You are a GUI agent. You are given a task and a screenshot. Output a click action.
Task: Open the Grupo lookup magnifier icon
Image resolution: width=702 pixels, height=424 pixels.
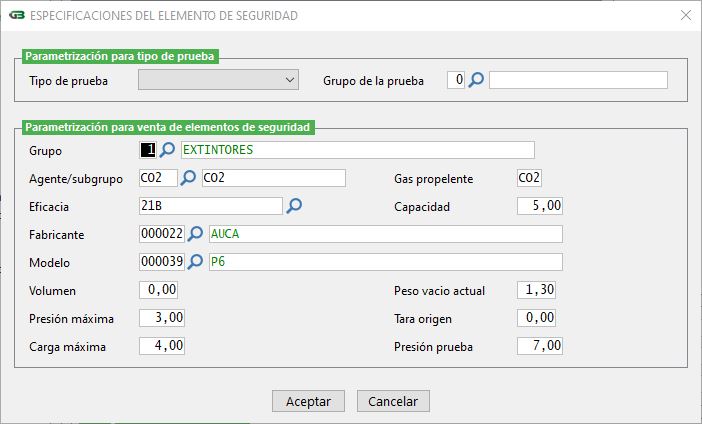click(168, 150)
